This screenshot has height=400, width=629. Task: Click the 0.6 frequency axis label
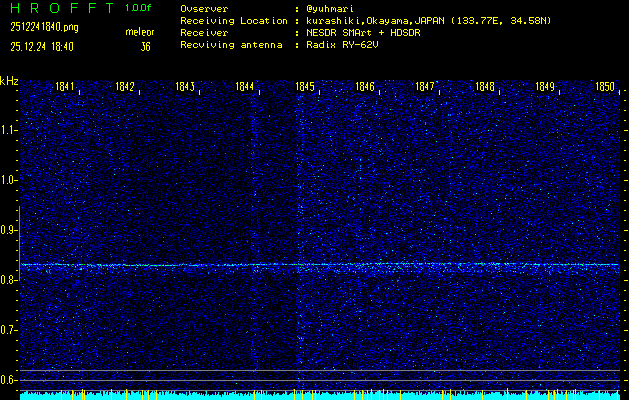(8, 380)
